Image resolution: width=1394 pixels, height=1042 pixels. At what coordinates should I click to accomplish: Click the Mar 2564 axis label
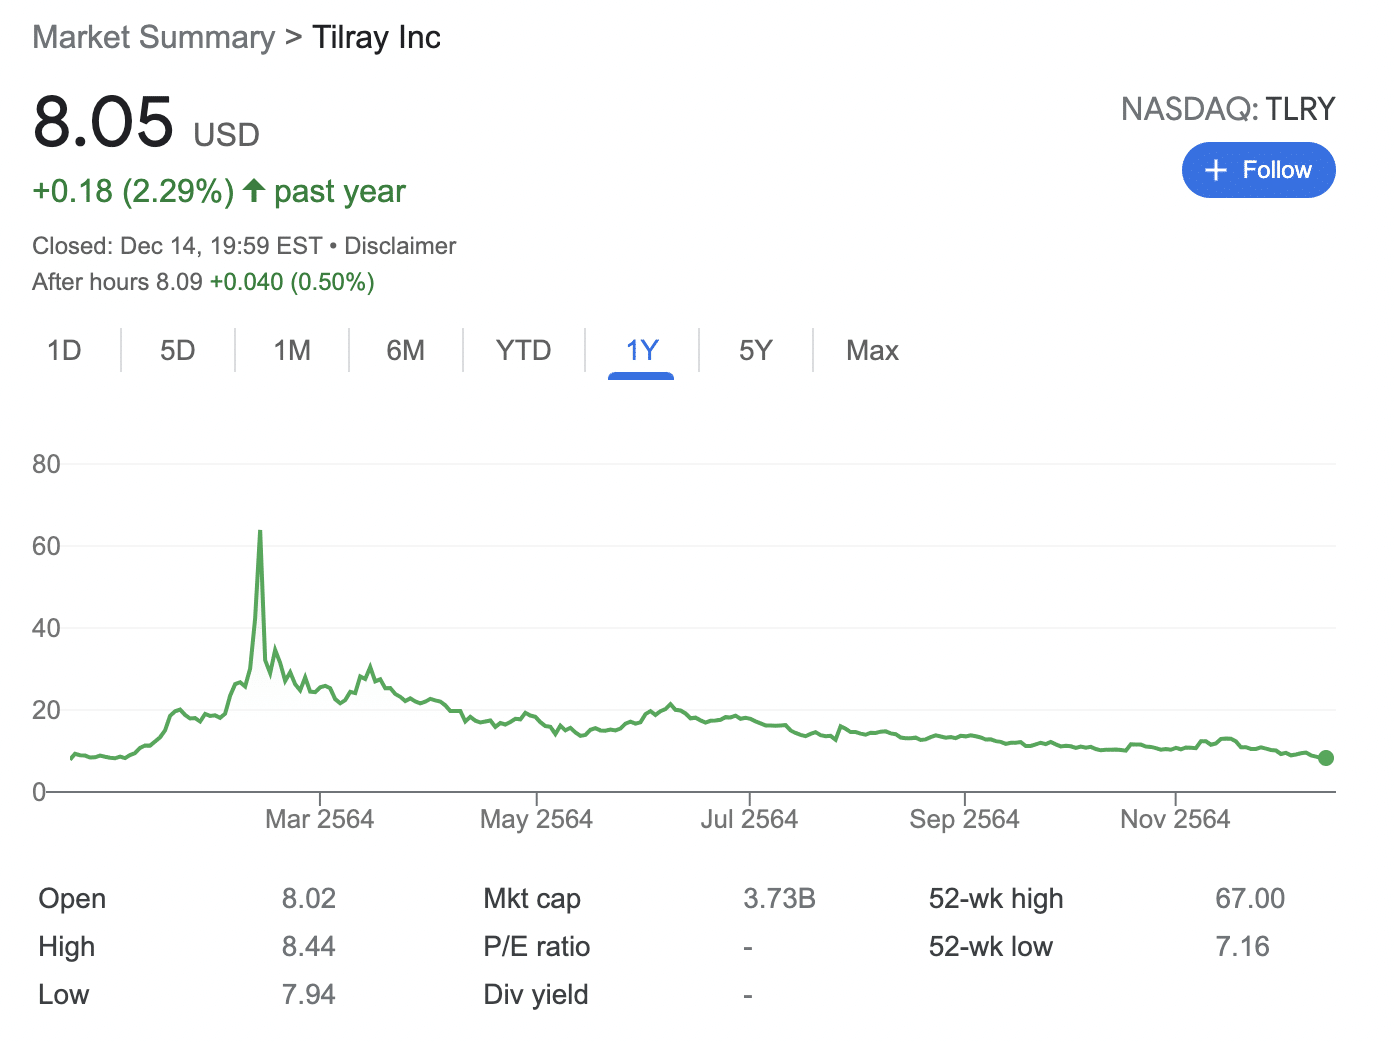(320, 820)
